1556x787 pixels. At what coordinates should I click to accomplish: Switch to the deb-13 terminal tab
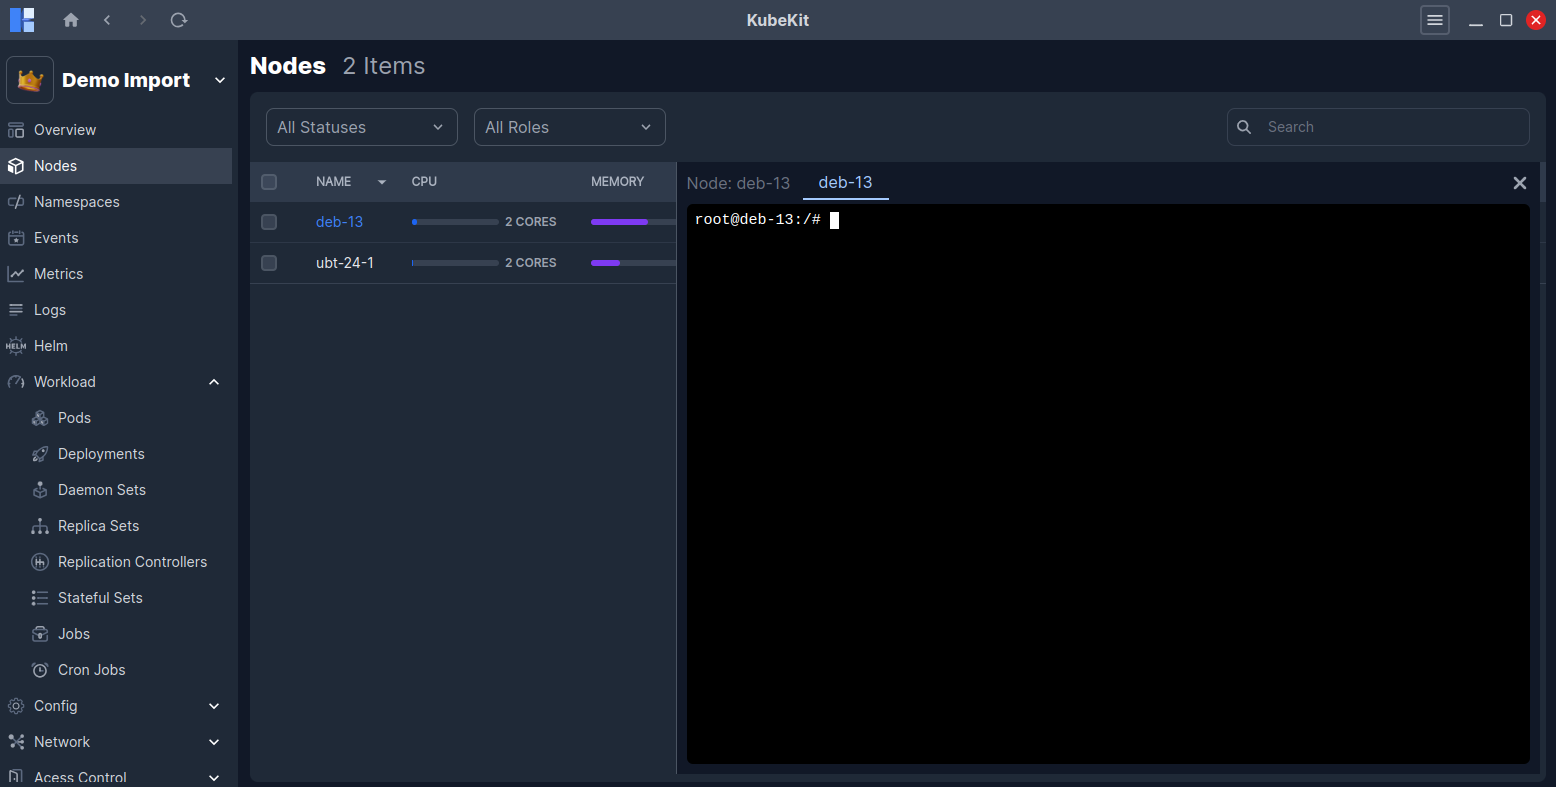(845, 183)
